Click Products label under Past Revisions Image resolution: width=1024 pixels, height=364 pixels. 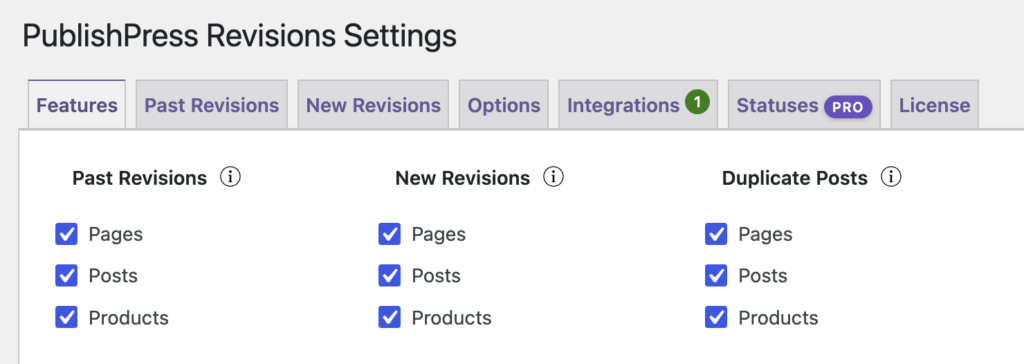(129, 318)
